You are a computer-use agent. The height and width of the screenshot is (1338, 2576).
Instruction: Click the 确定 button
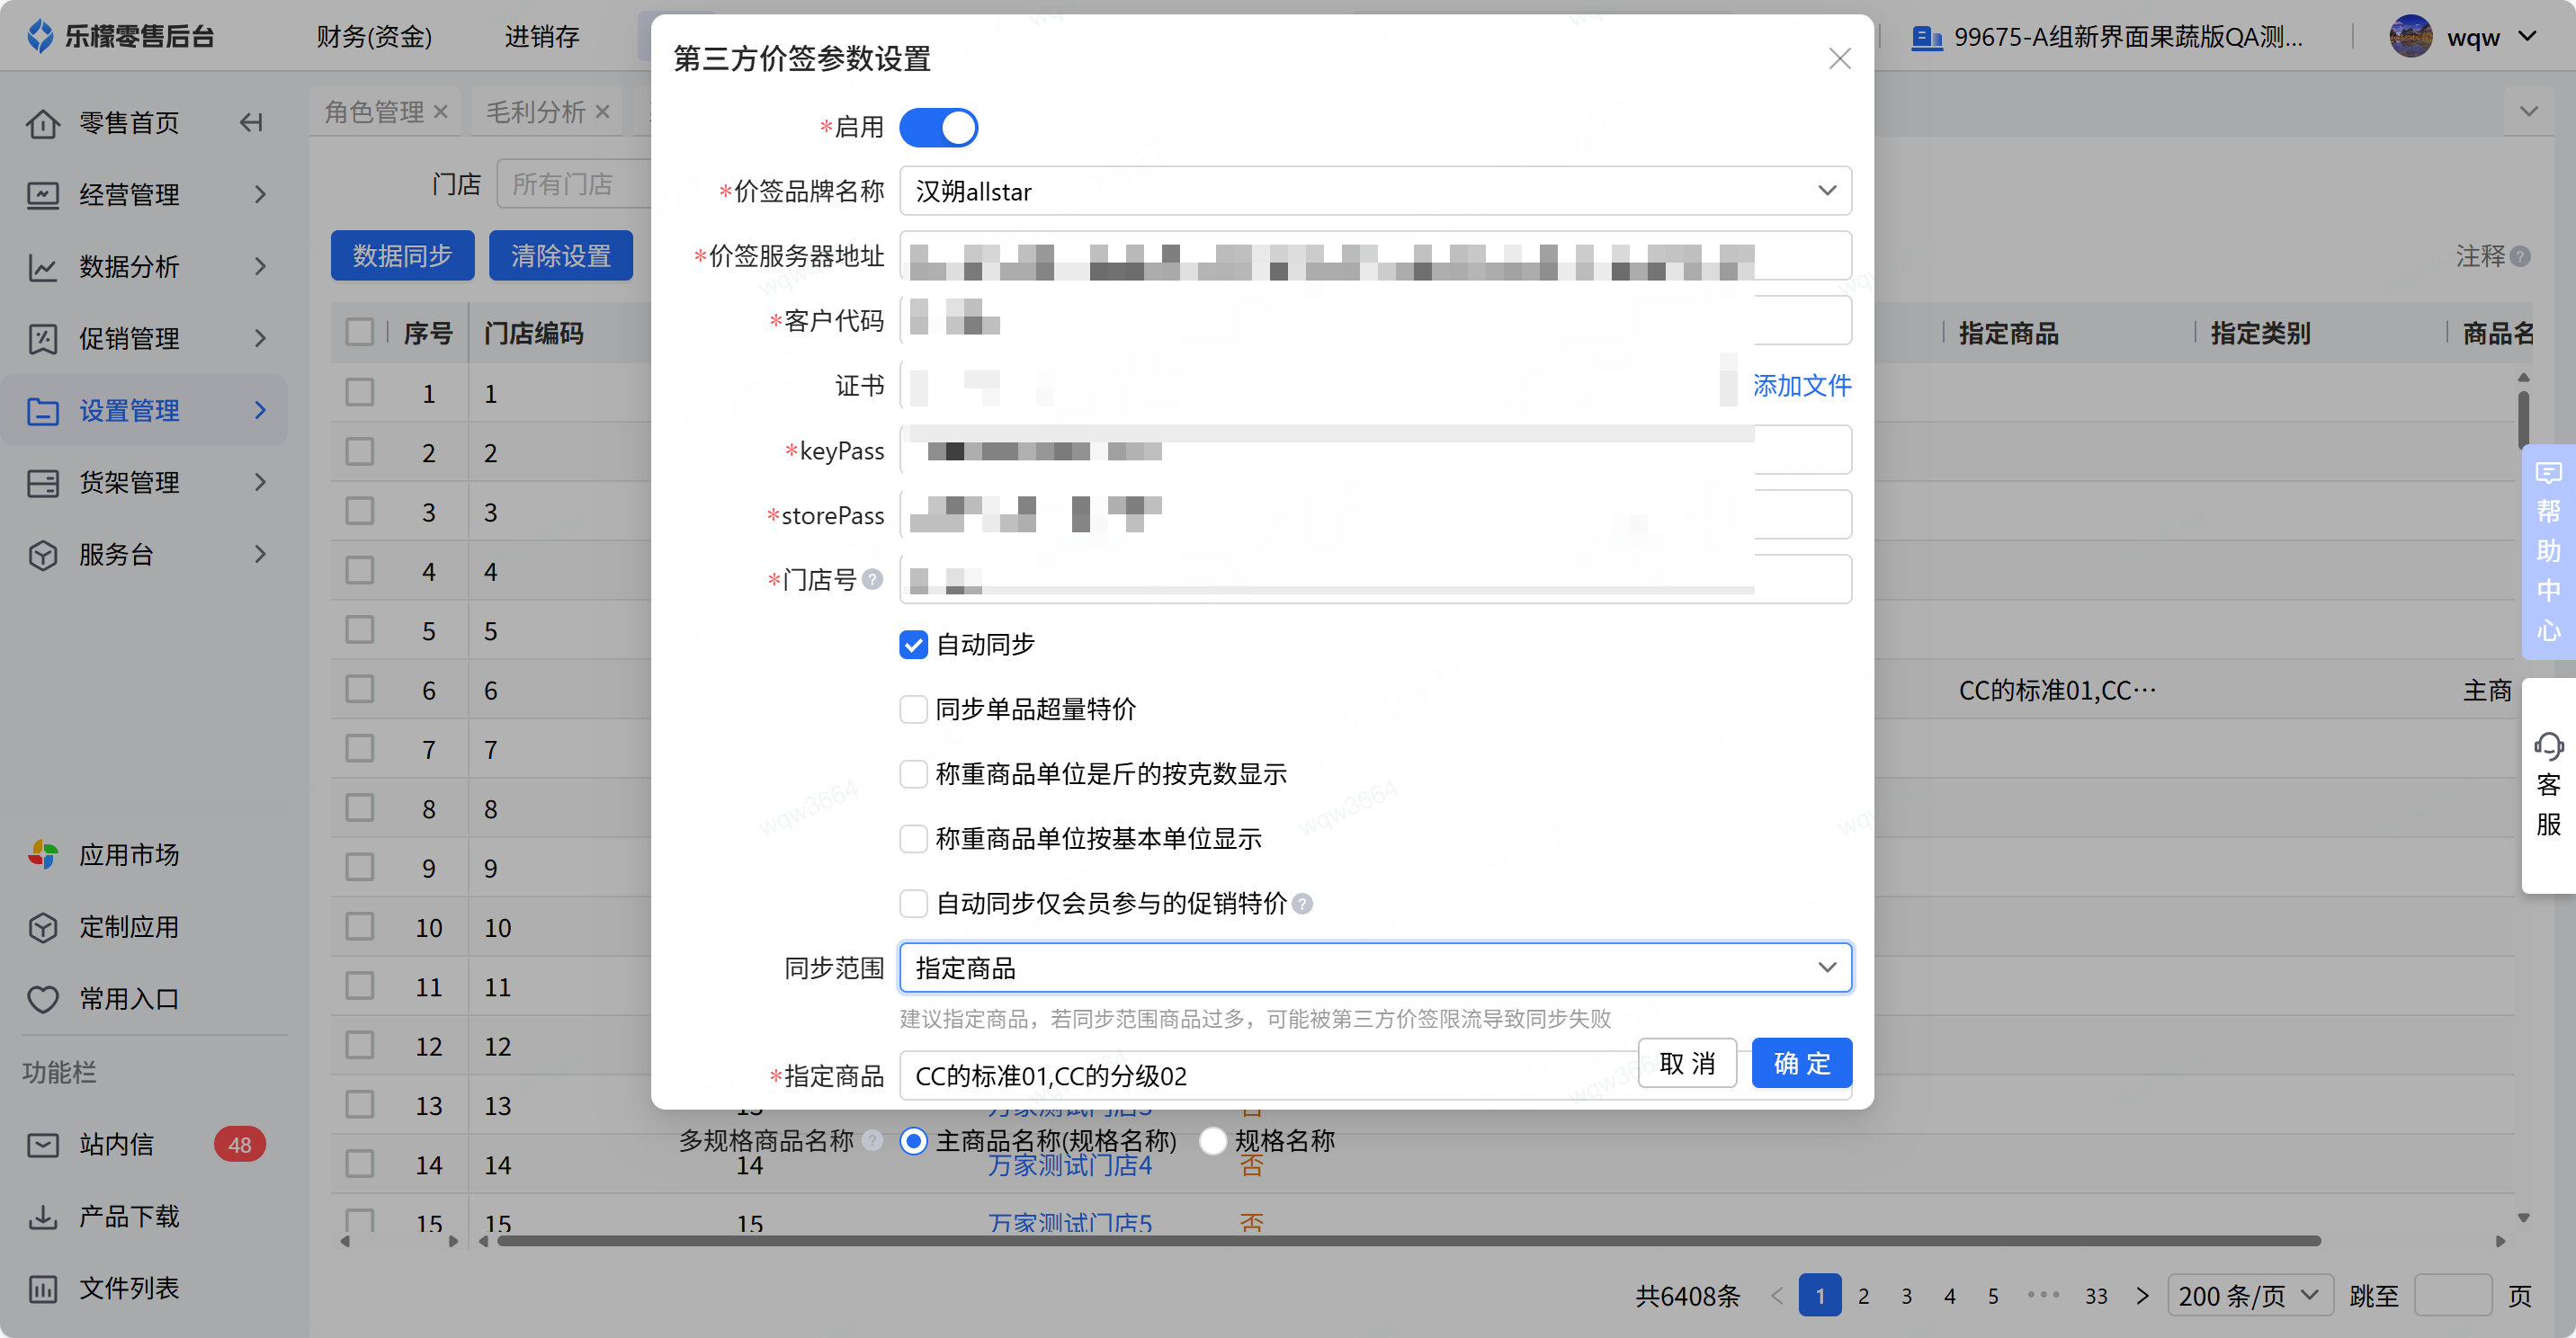pyautogui.click(x=1802, y=1063)
